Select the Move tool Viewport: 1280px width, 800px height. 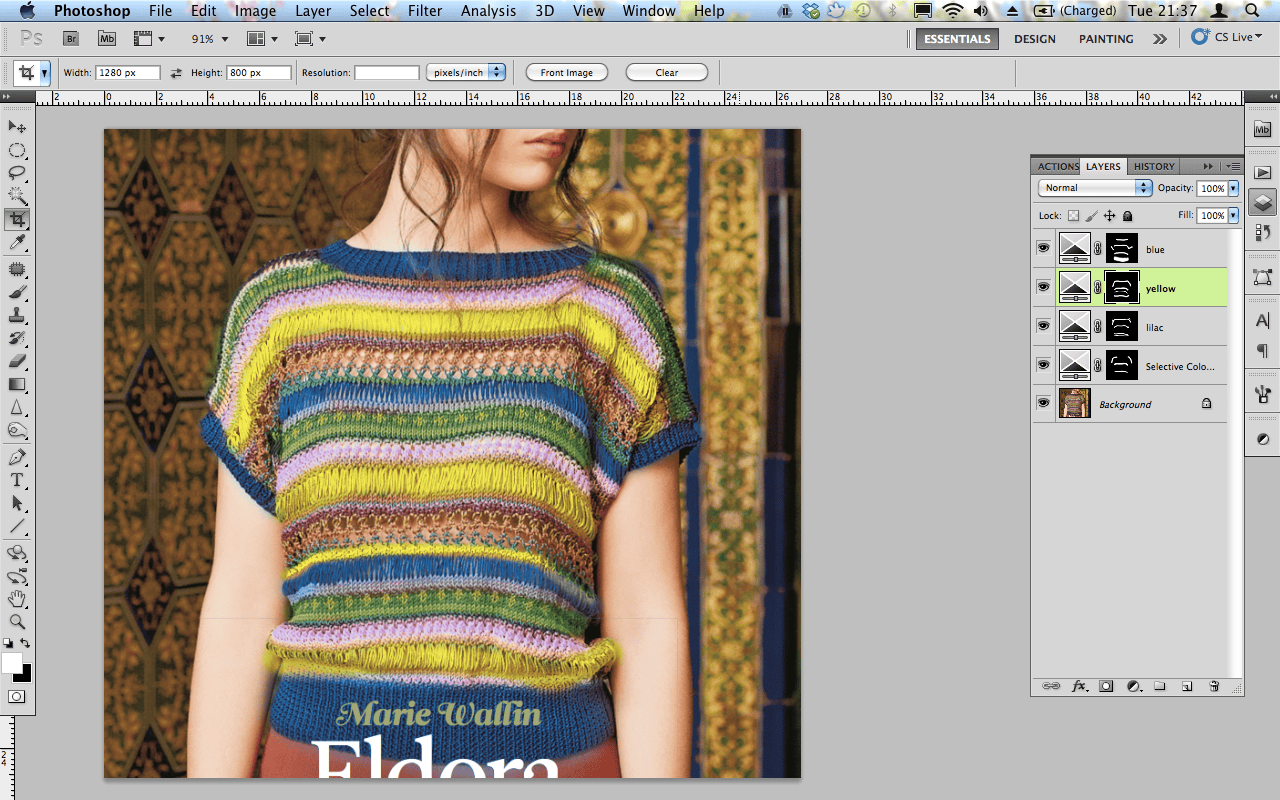(x=17, y=127)
